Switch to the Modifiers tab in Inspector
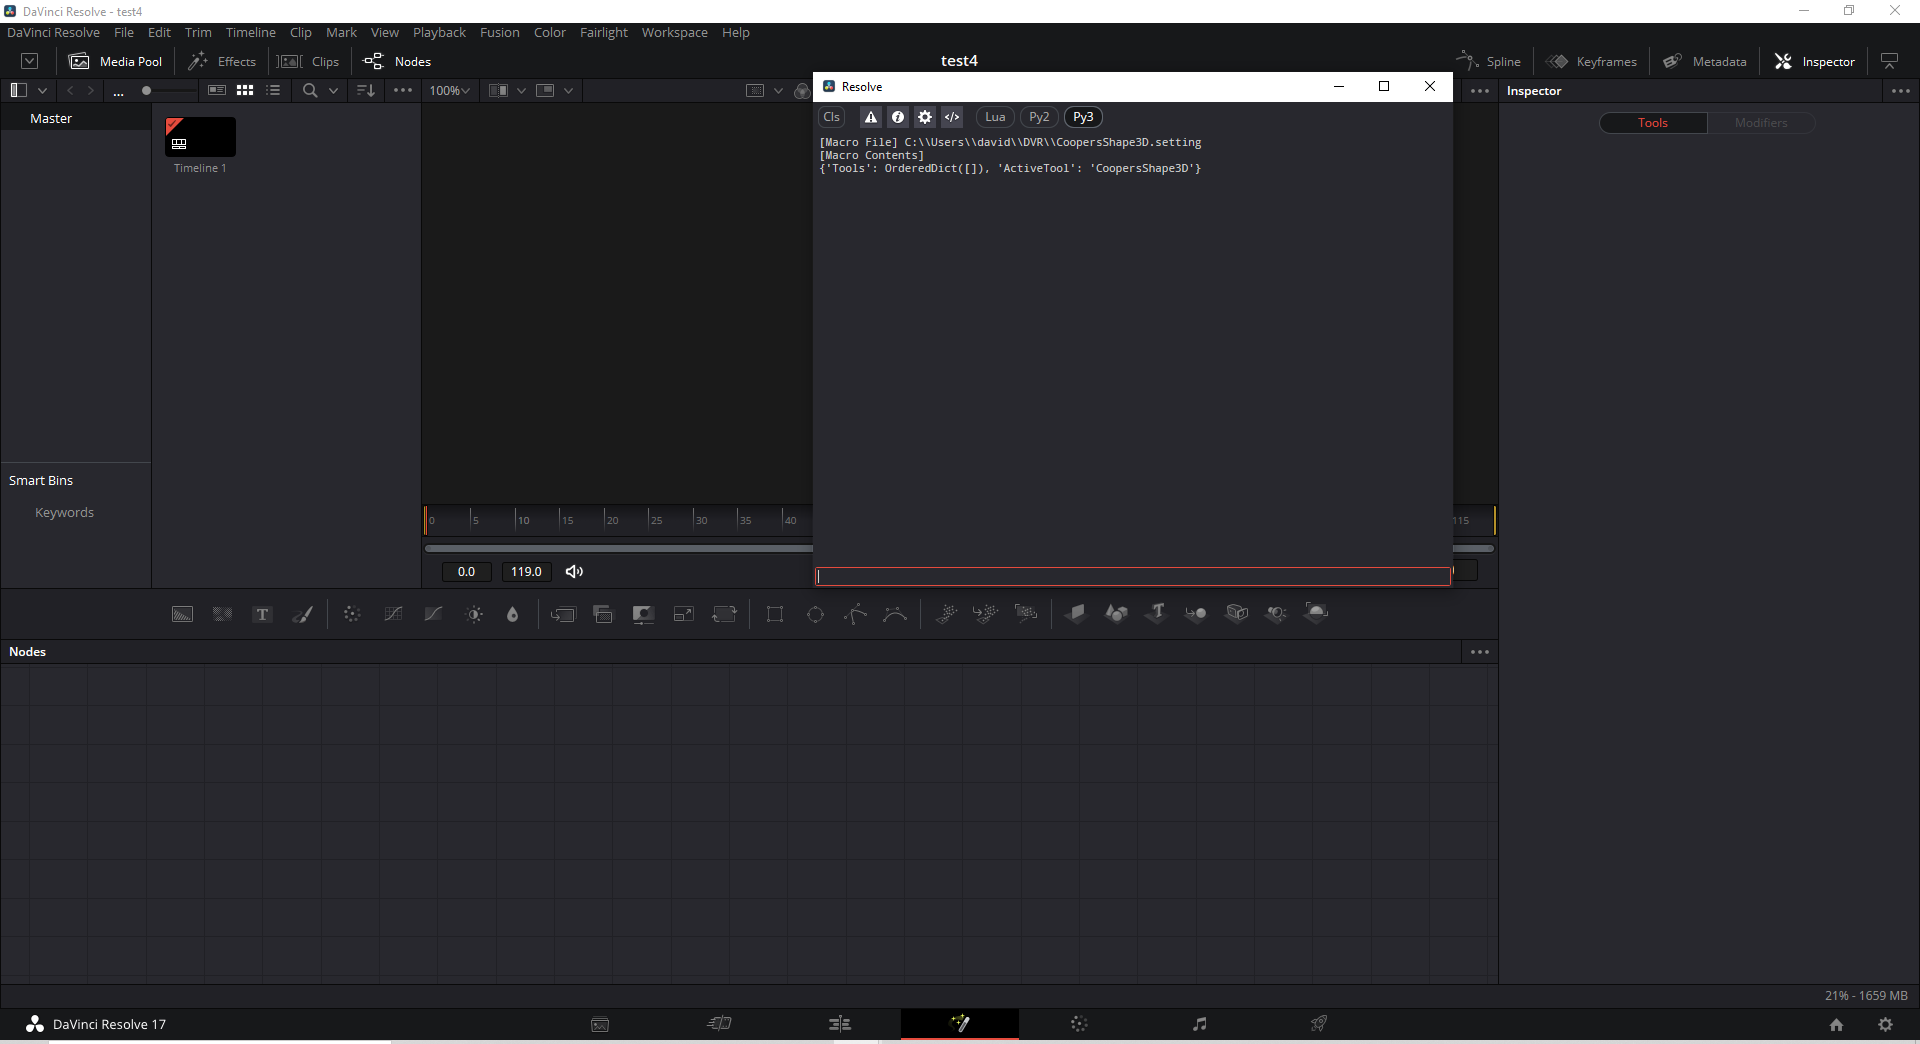 pyautogui.click(x=1760, y=123)
